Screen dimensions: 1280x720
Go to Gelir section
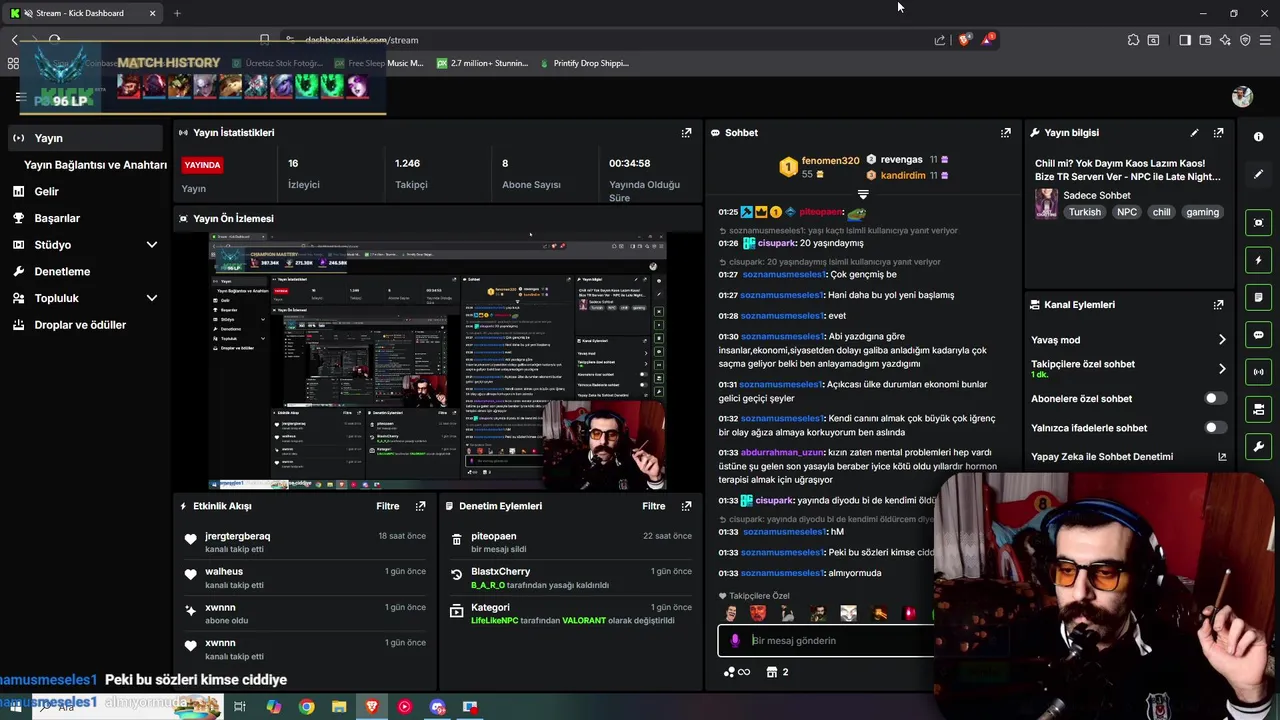coord(46,191)
